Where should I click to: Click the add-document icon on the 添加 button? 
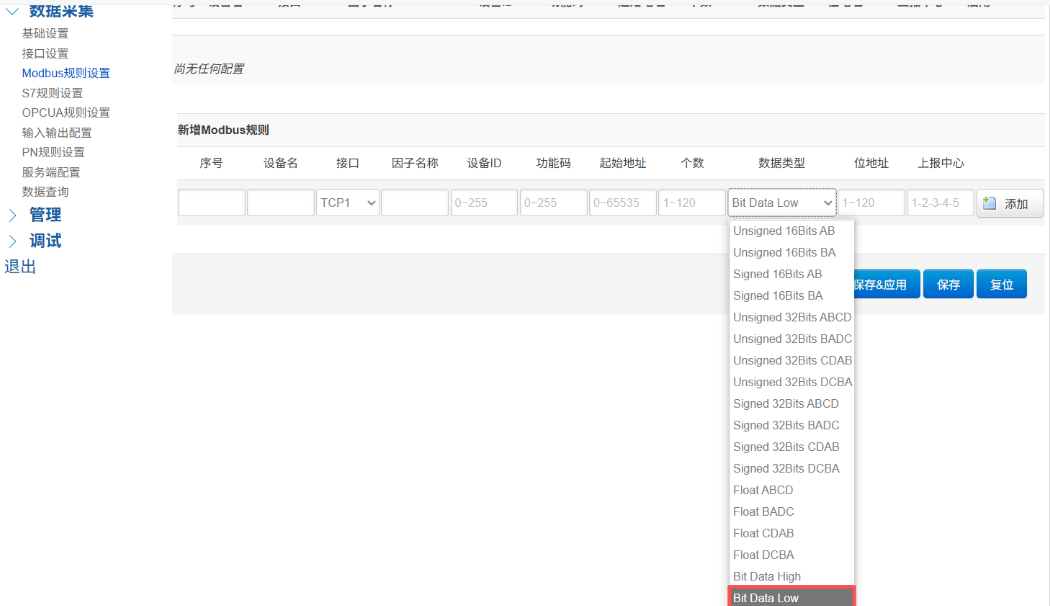tap(990, 202)
